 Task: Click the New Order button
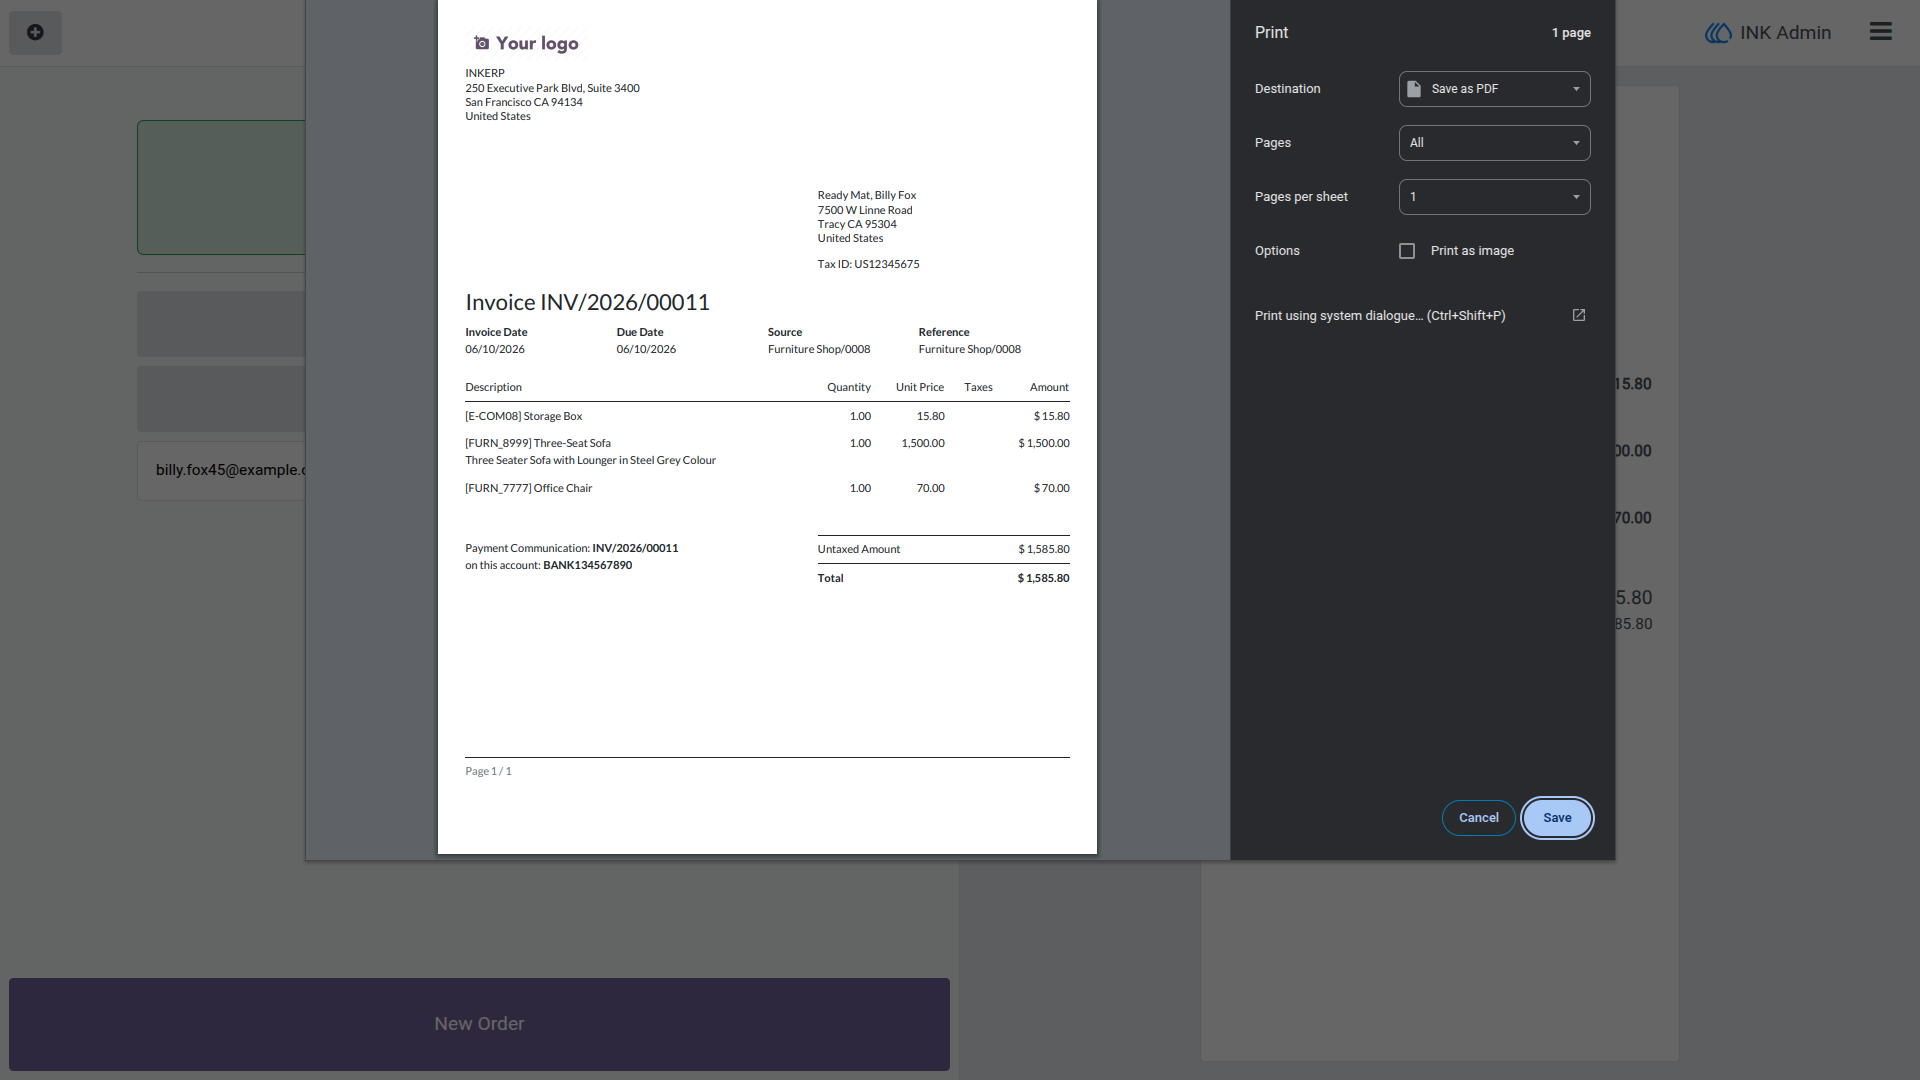[479, 1024]
